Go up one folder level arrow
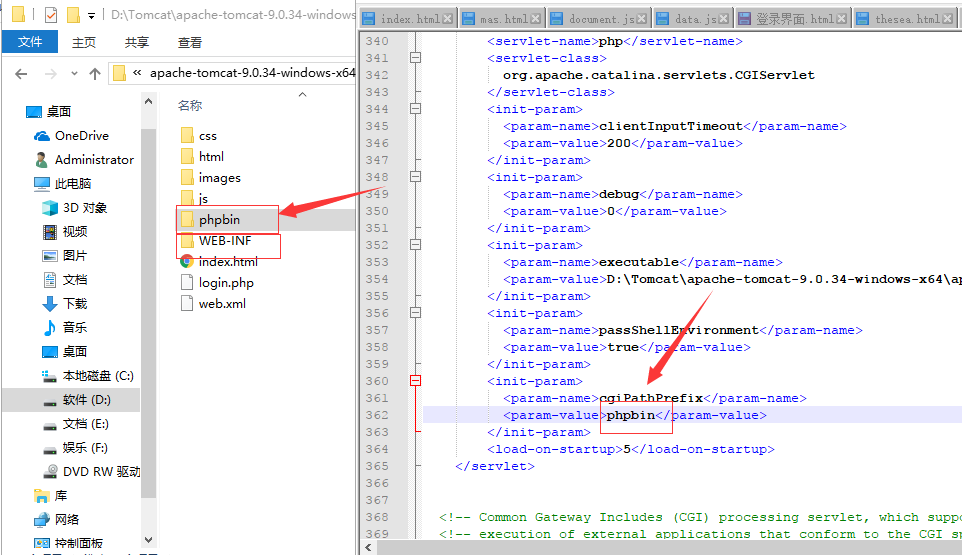The height and width of the screenshot is (555, 962). 94,74
